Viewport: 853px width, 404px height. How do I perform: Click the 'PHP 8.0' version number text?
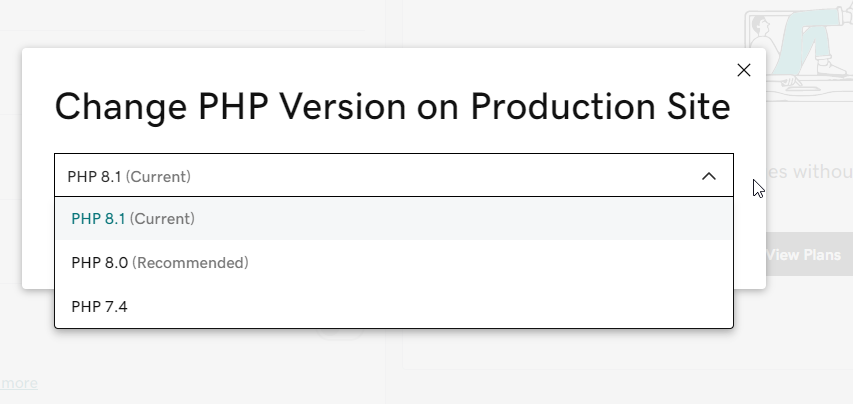coord(100,263)
